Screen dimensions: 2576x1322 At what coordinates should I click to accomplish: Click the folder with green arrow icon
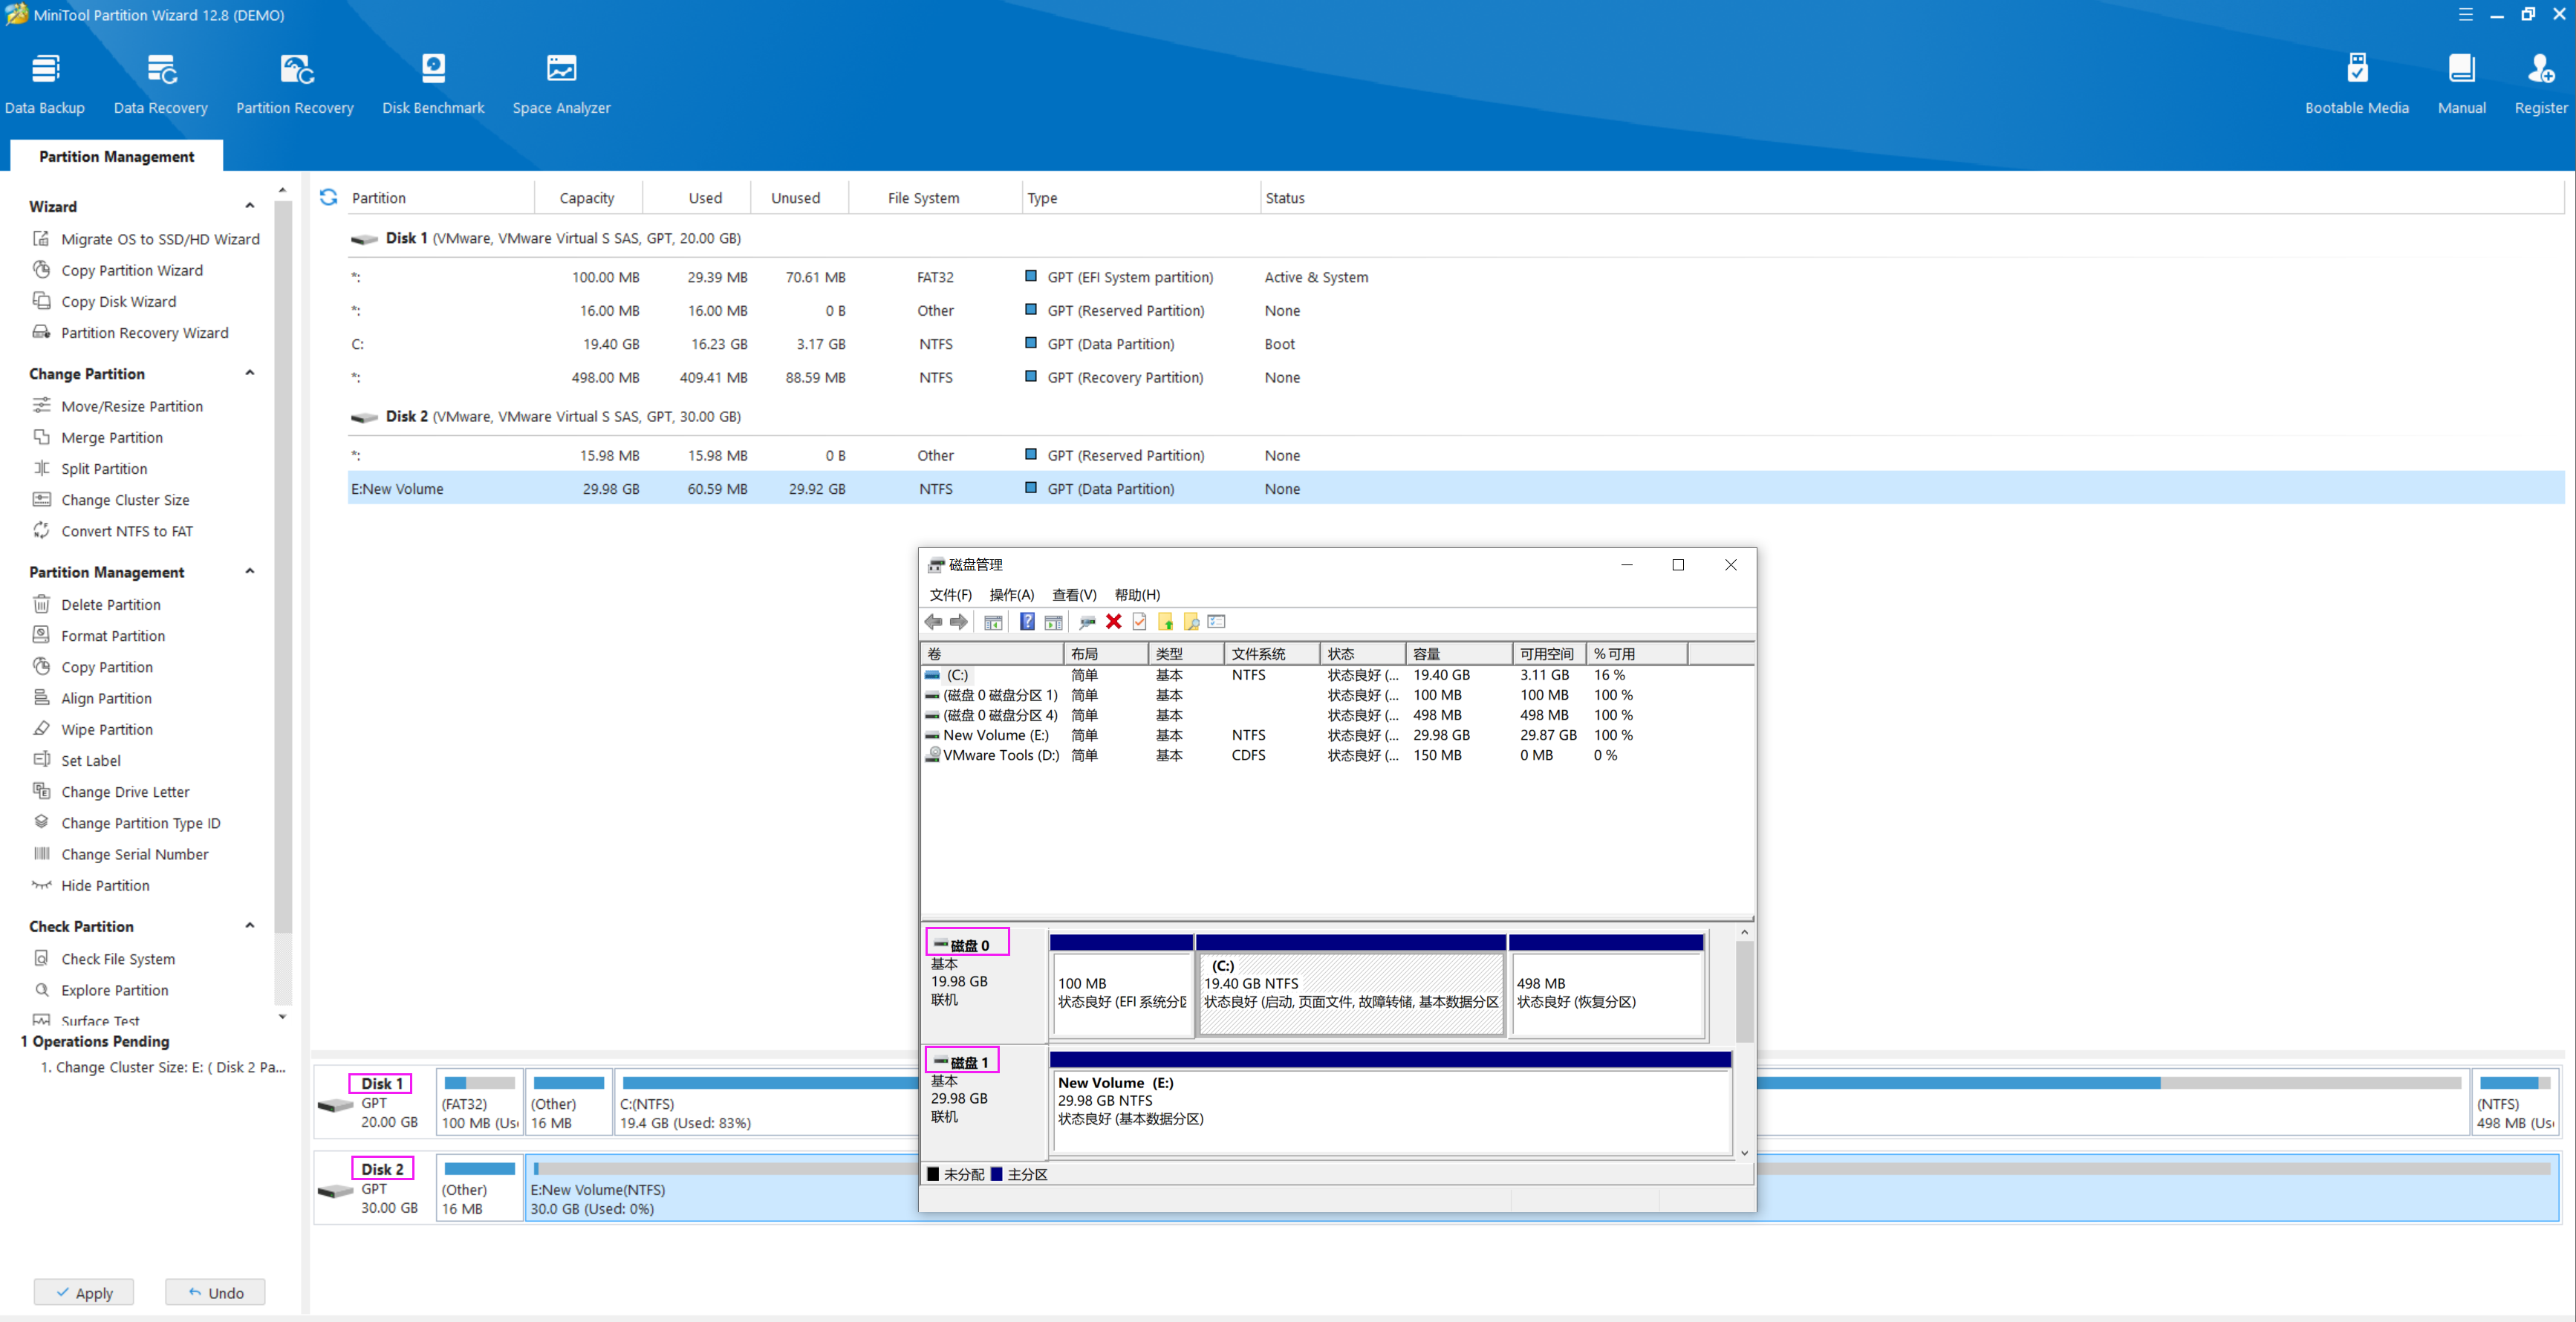pyautogui.click(x=1165, y=622)
